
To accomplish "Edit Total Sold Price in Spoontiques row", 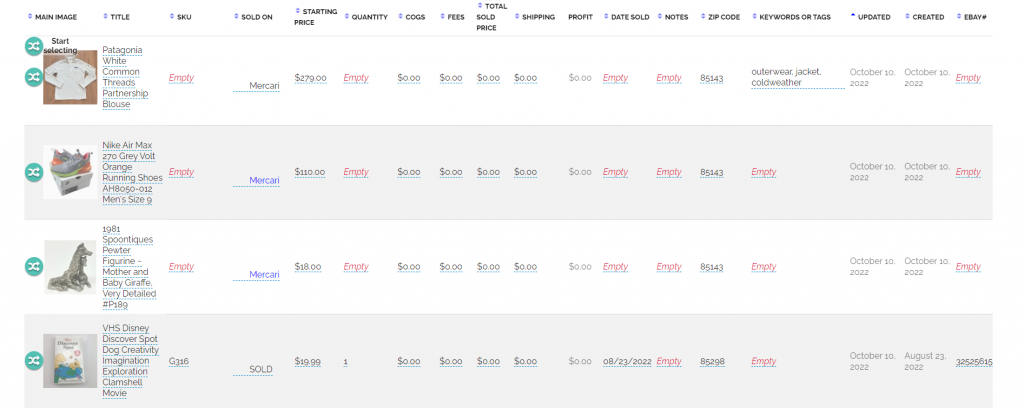I will pyautogui.click(x=488, y=267).
